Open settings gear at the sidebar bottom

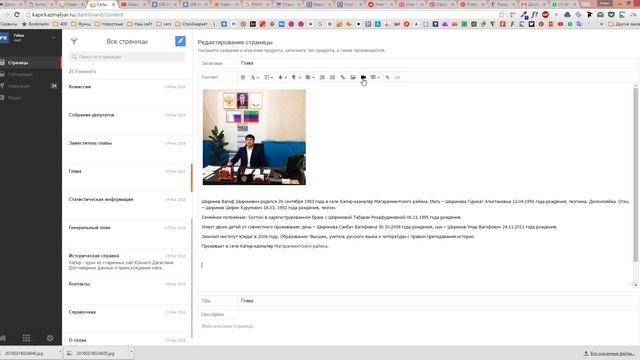(50, 338)
